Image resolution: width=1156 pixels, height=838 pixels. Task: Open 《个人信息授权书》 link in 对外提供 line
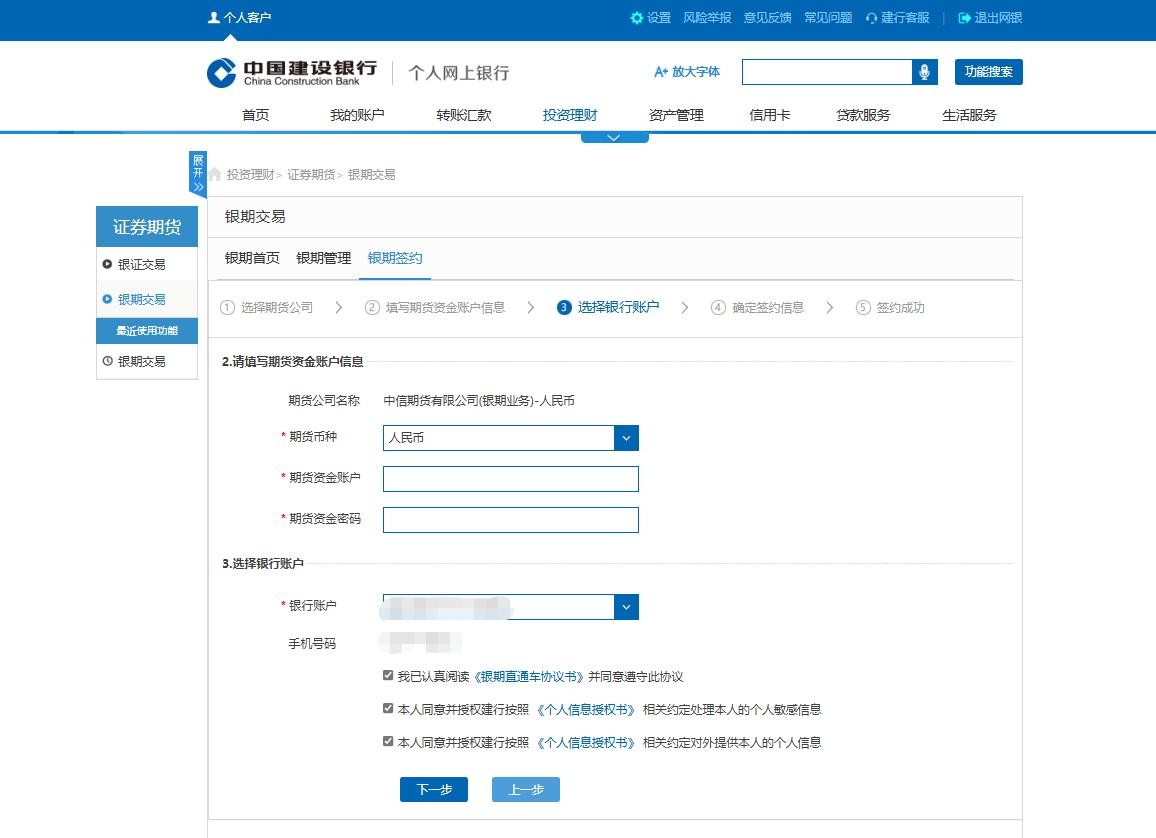(585, 742)
